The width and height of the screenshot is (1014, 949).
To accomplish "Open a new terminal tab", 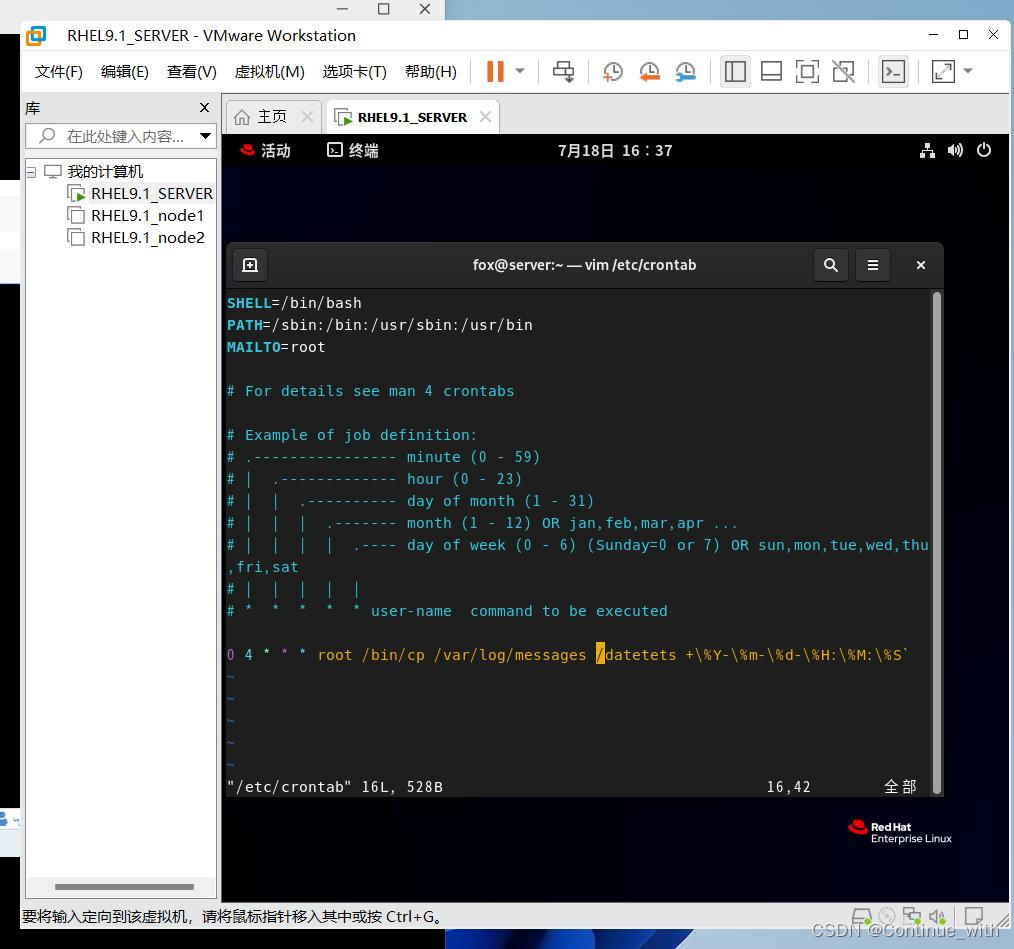I will pos(250,265).
